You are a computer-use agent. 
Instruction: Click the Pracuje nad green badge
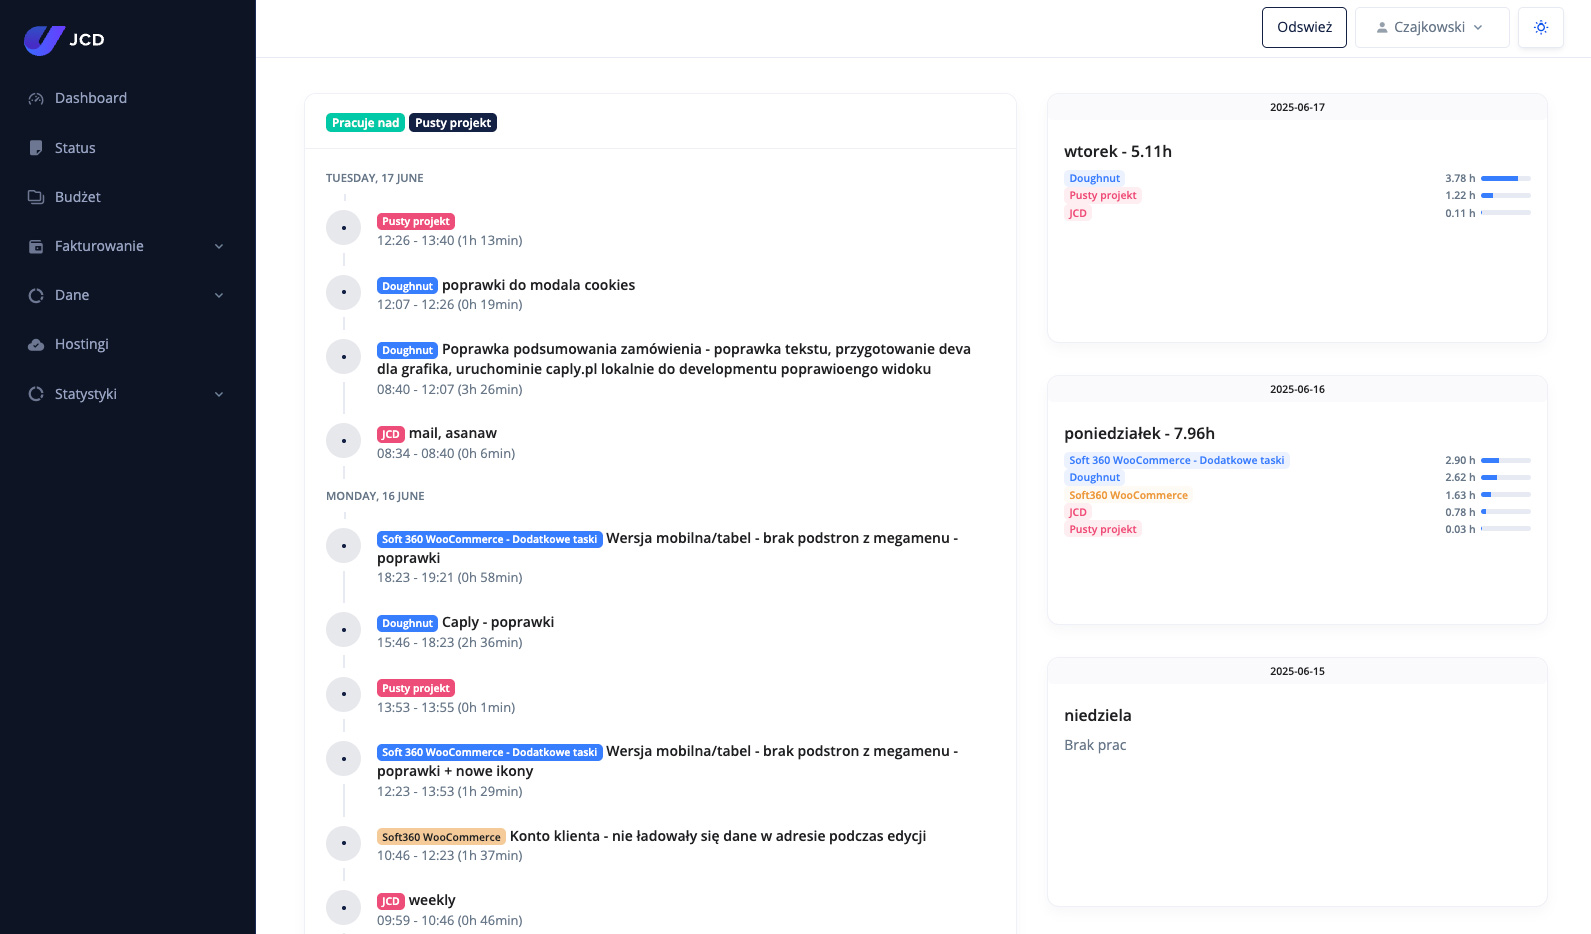point(365,123)
